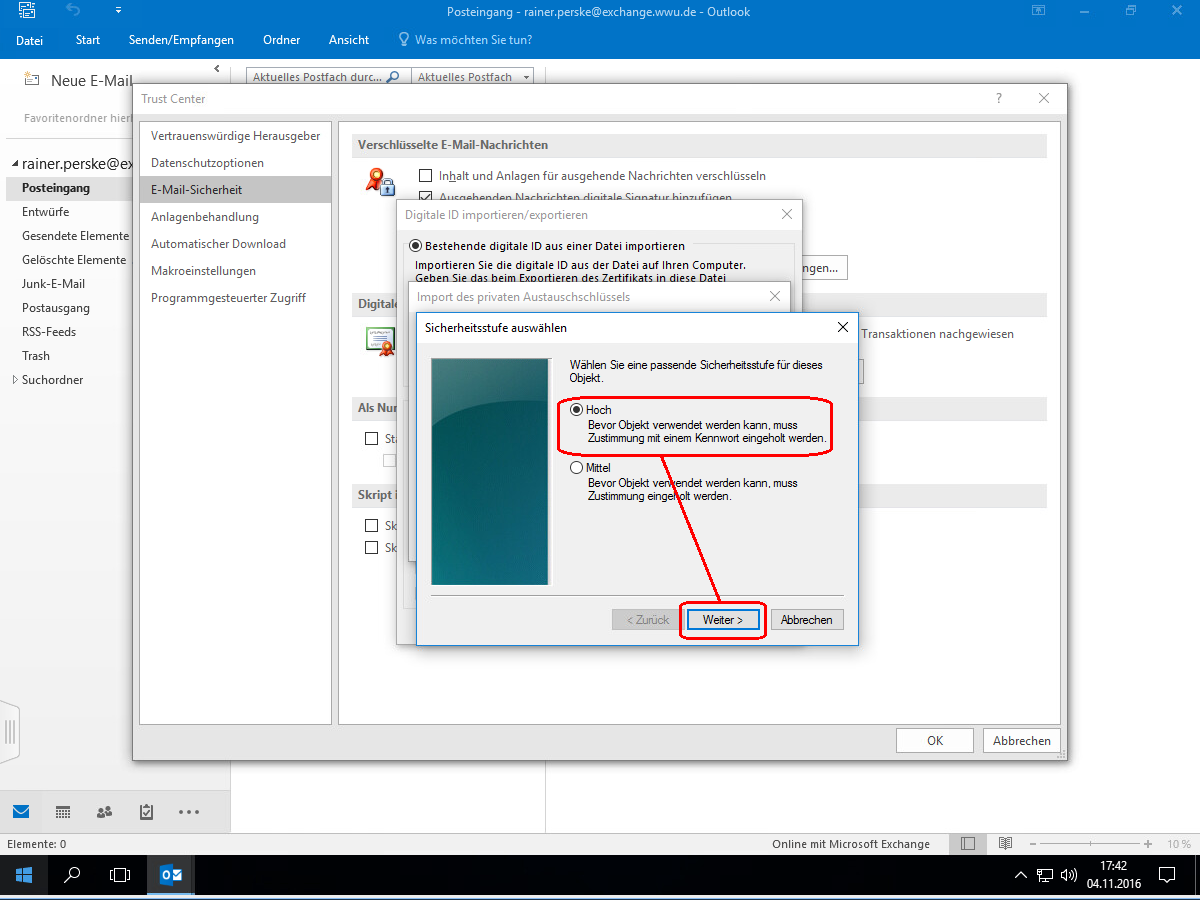The image size is (1200, 900).
Task: Click the Outlook icon in Windows taskbar
Action: 171,875
